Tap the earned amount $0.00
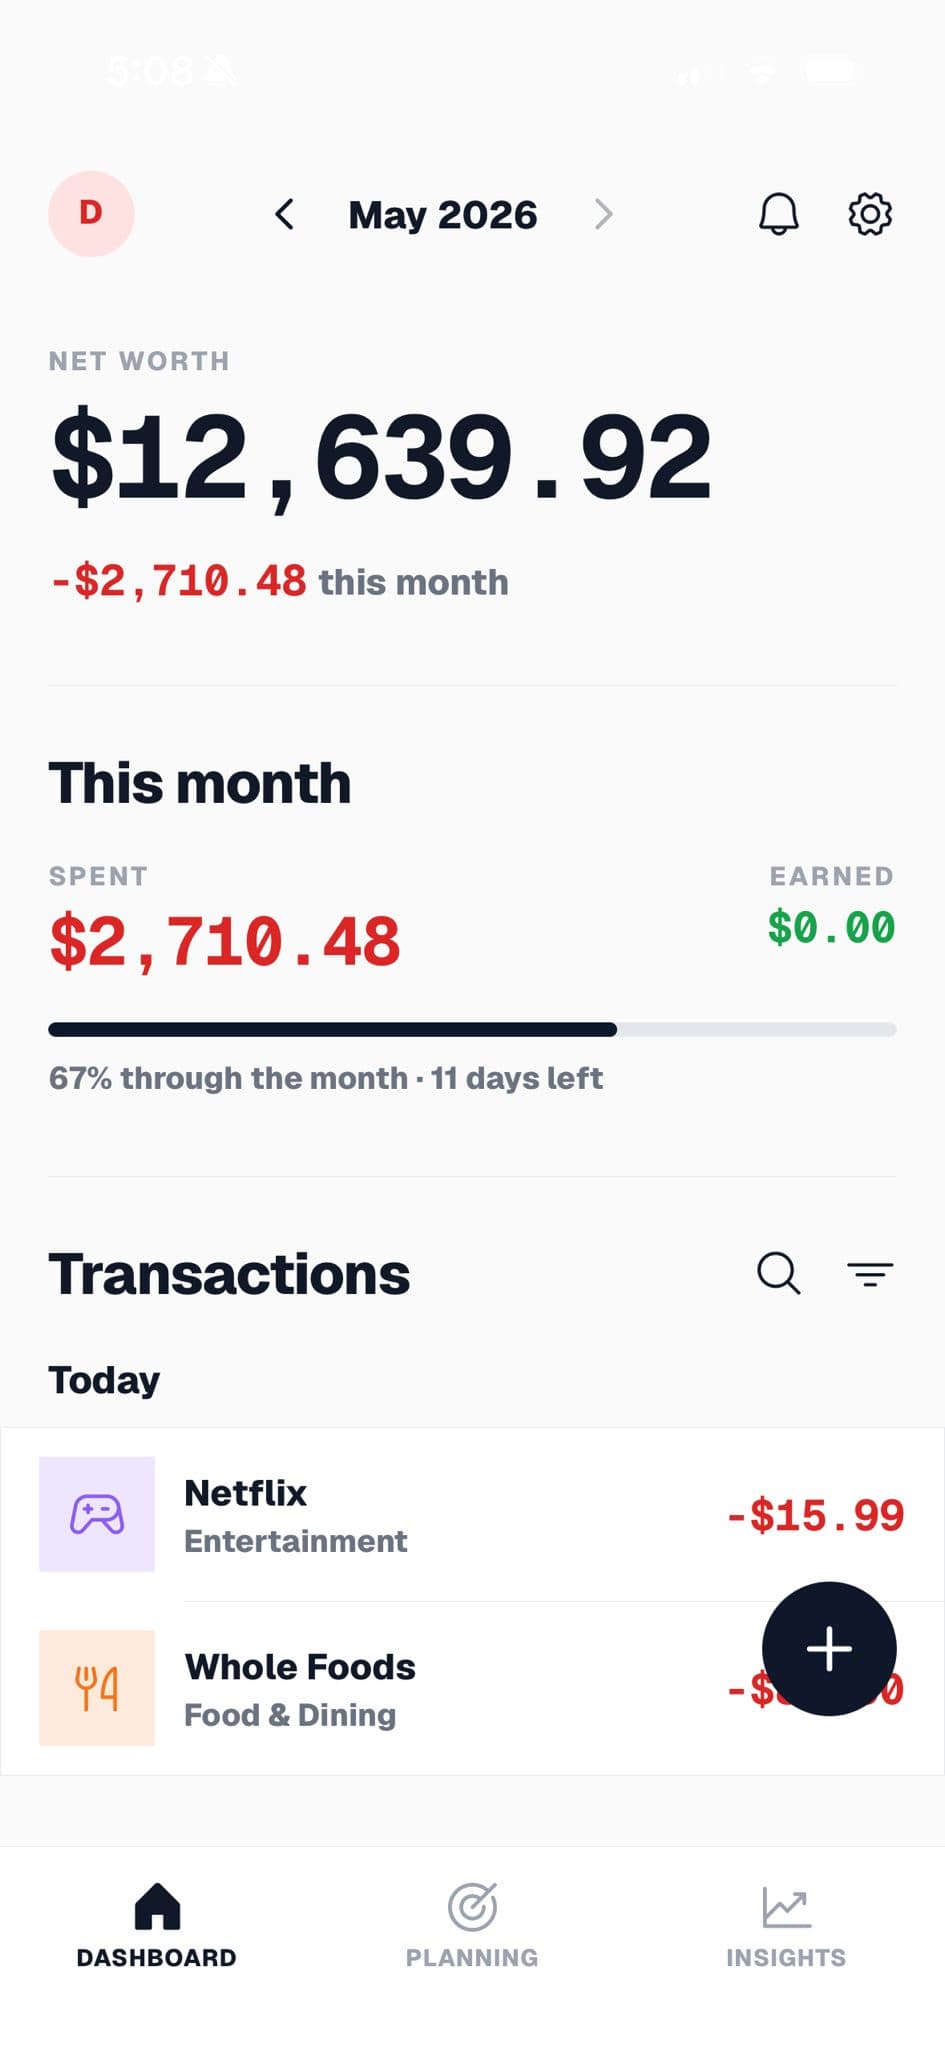Viewport: 945px width, 2048px height. pyautogui.click(x=831, y=928)
